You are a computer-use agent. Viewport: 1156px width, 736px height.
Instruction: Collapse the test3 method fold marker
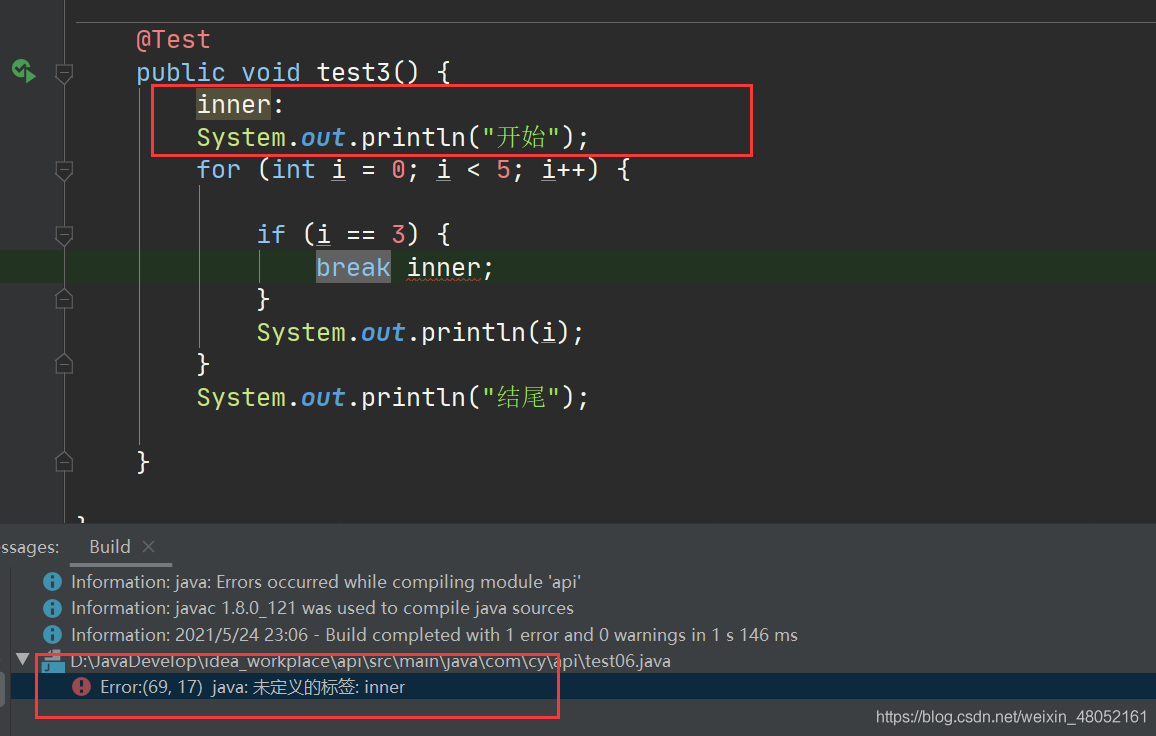[x=64, y=72]
